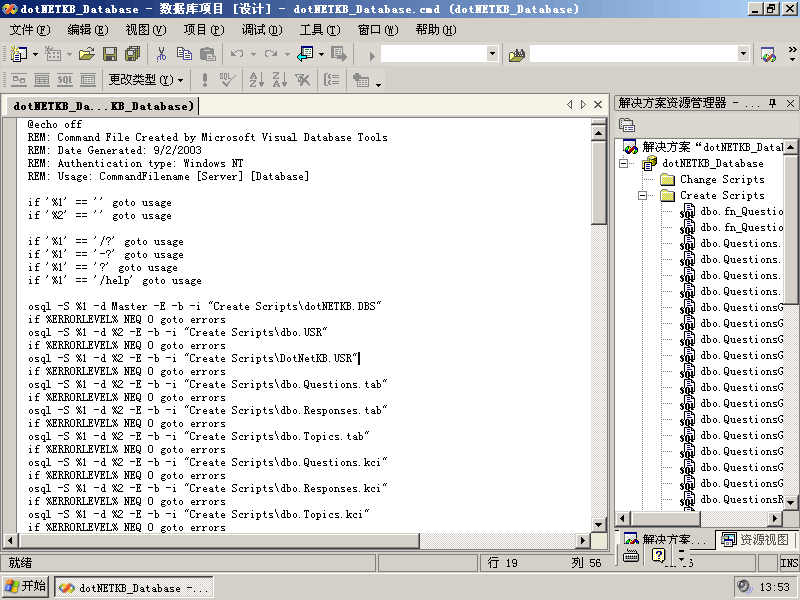Click the Add New Item toolbar icon
800x600 pixels.
[53, 54]
